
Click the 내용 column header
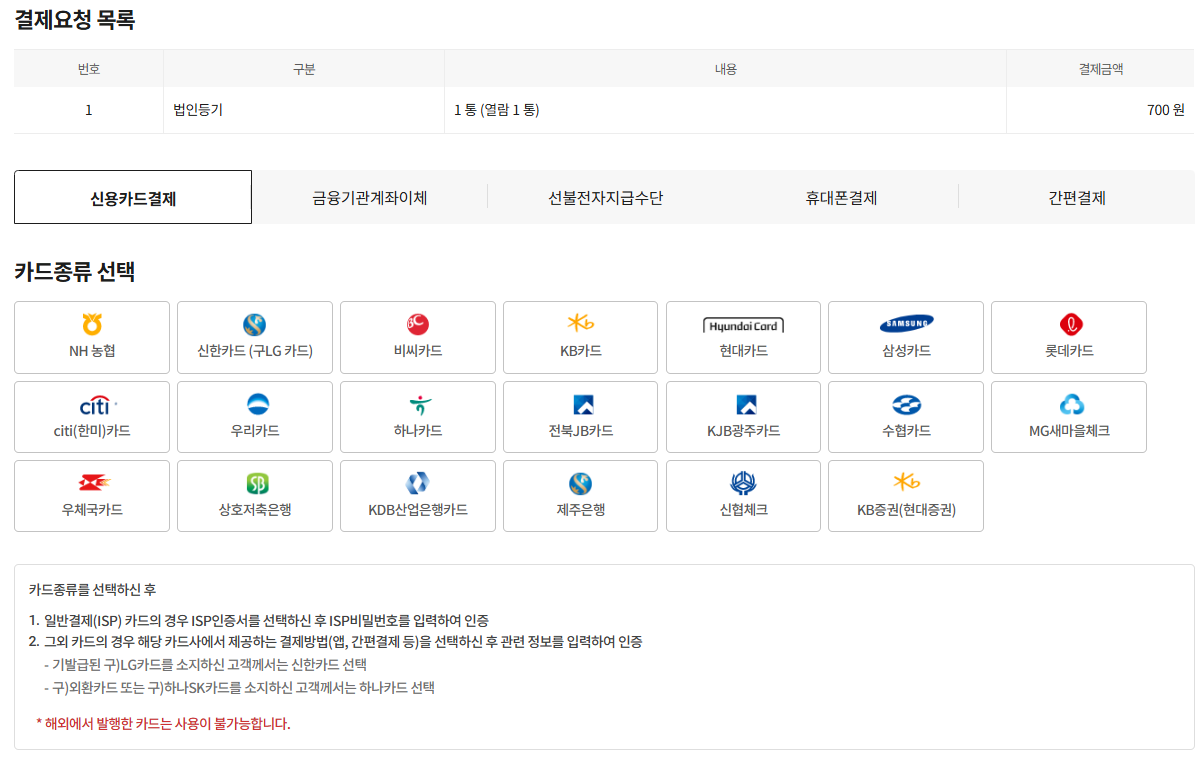(725, 69)
